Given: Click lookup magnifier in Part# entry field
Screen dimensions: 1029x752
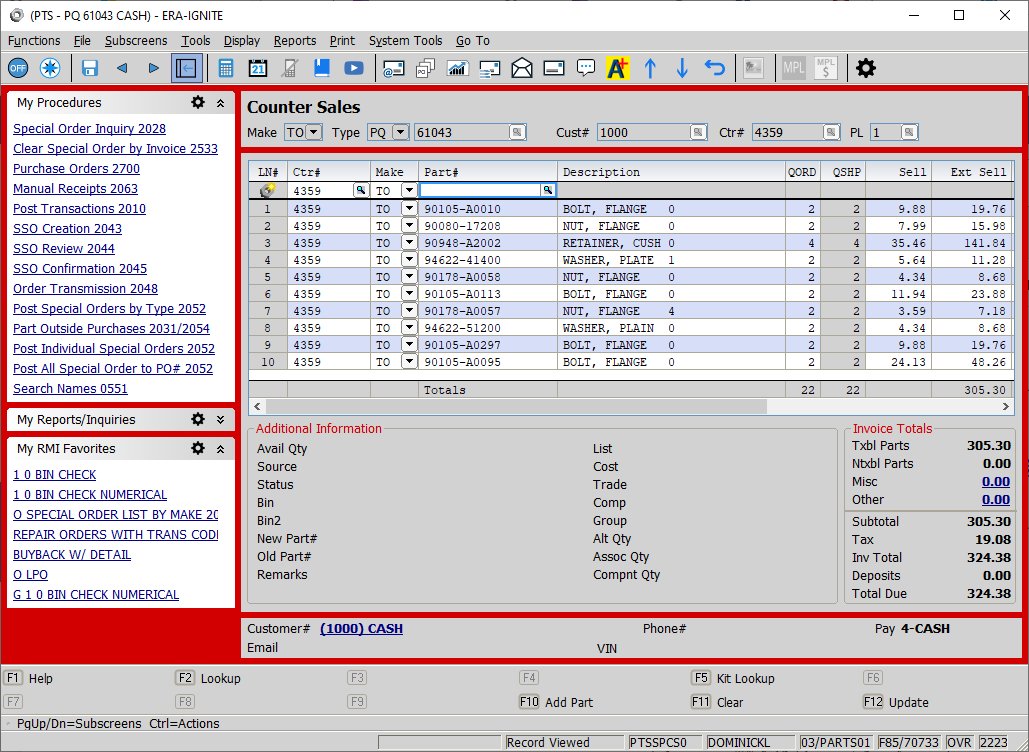Looking at the screenshot, I should pyautogui.click(x=547, y=190).
